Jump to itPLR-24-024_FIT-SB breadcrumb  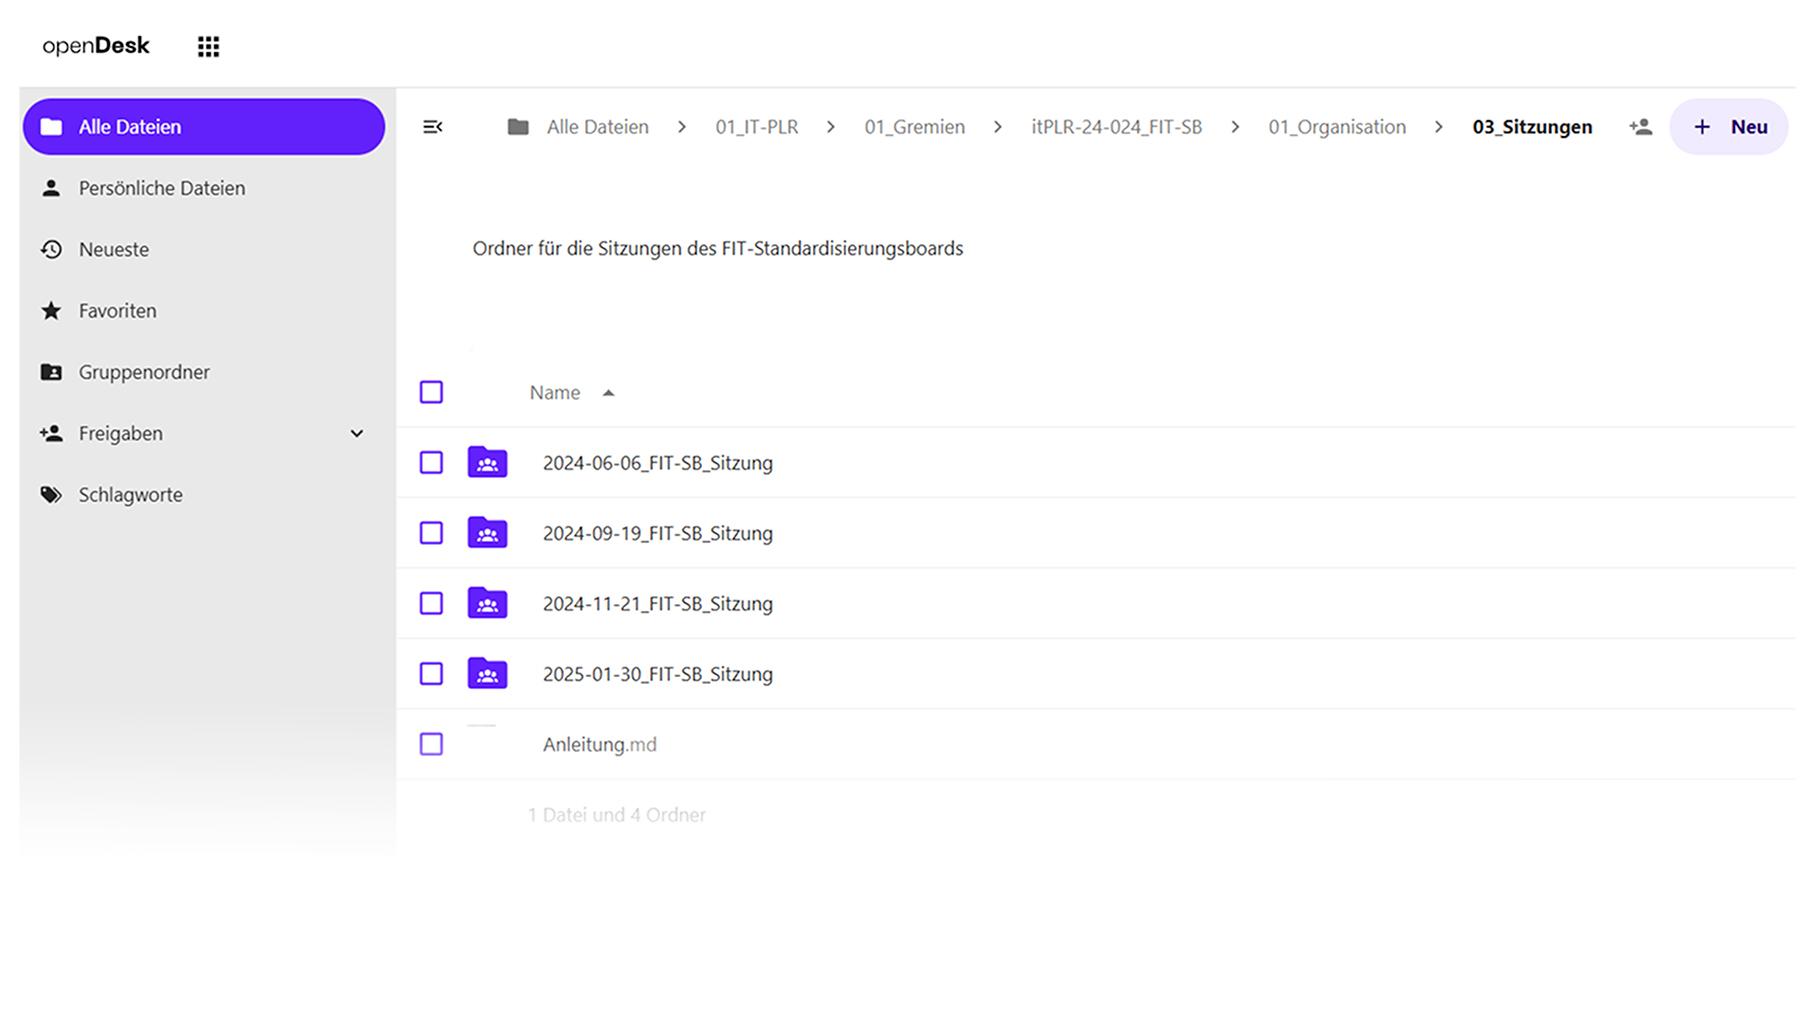click(1116, 127)
